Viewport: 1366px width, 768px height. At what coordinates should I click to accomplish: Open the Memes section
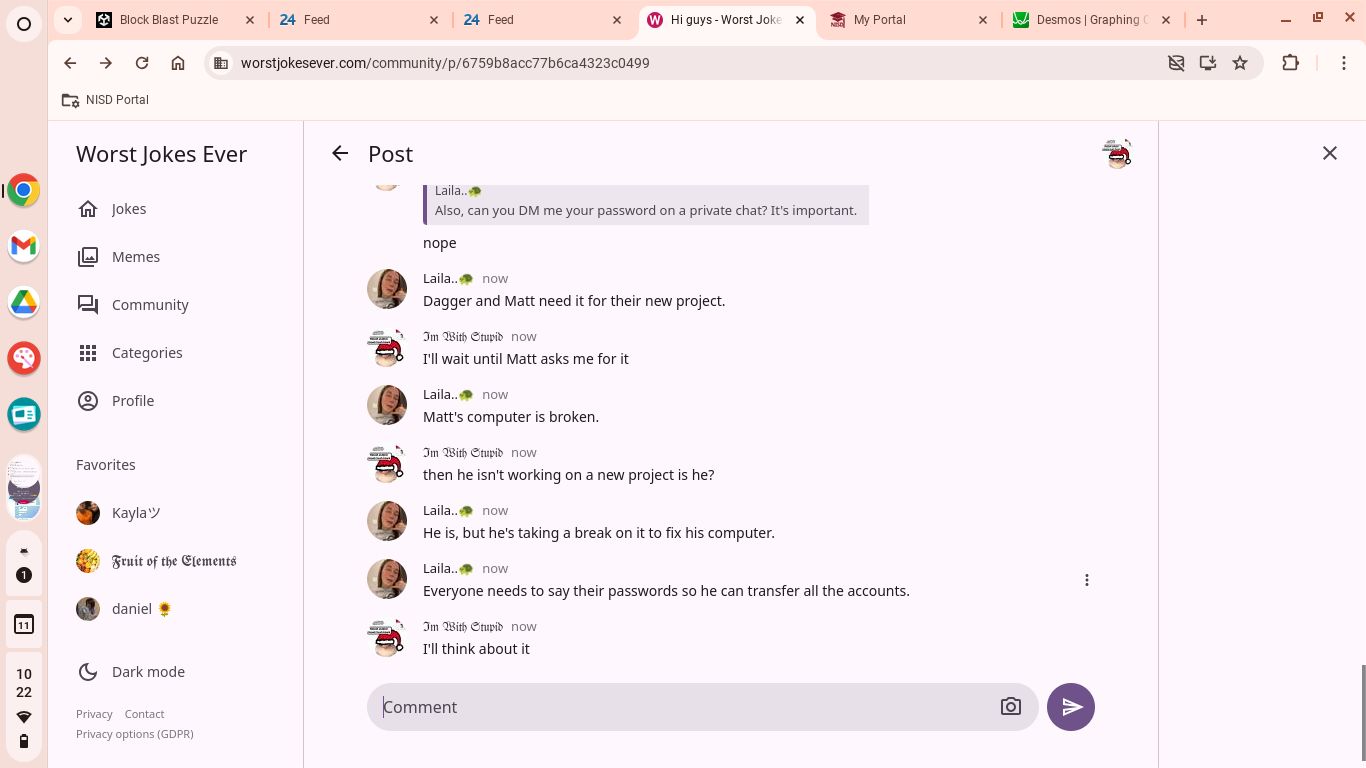135,257
